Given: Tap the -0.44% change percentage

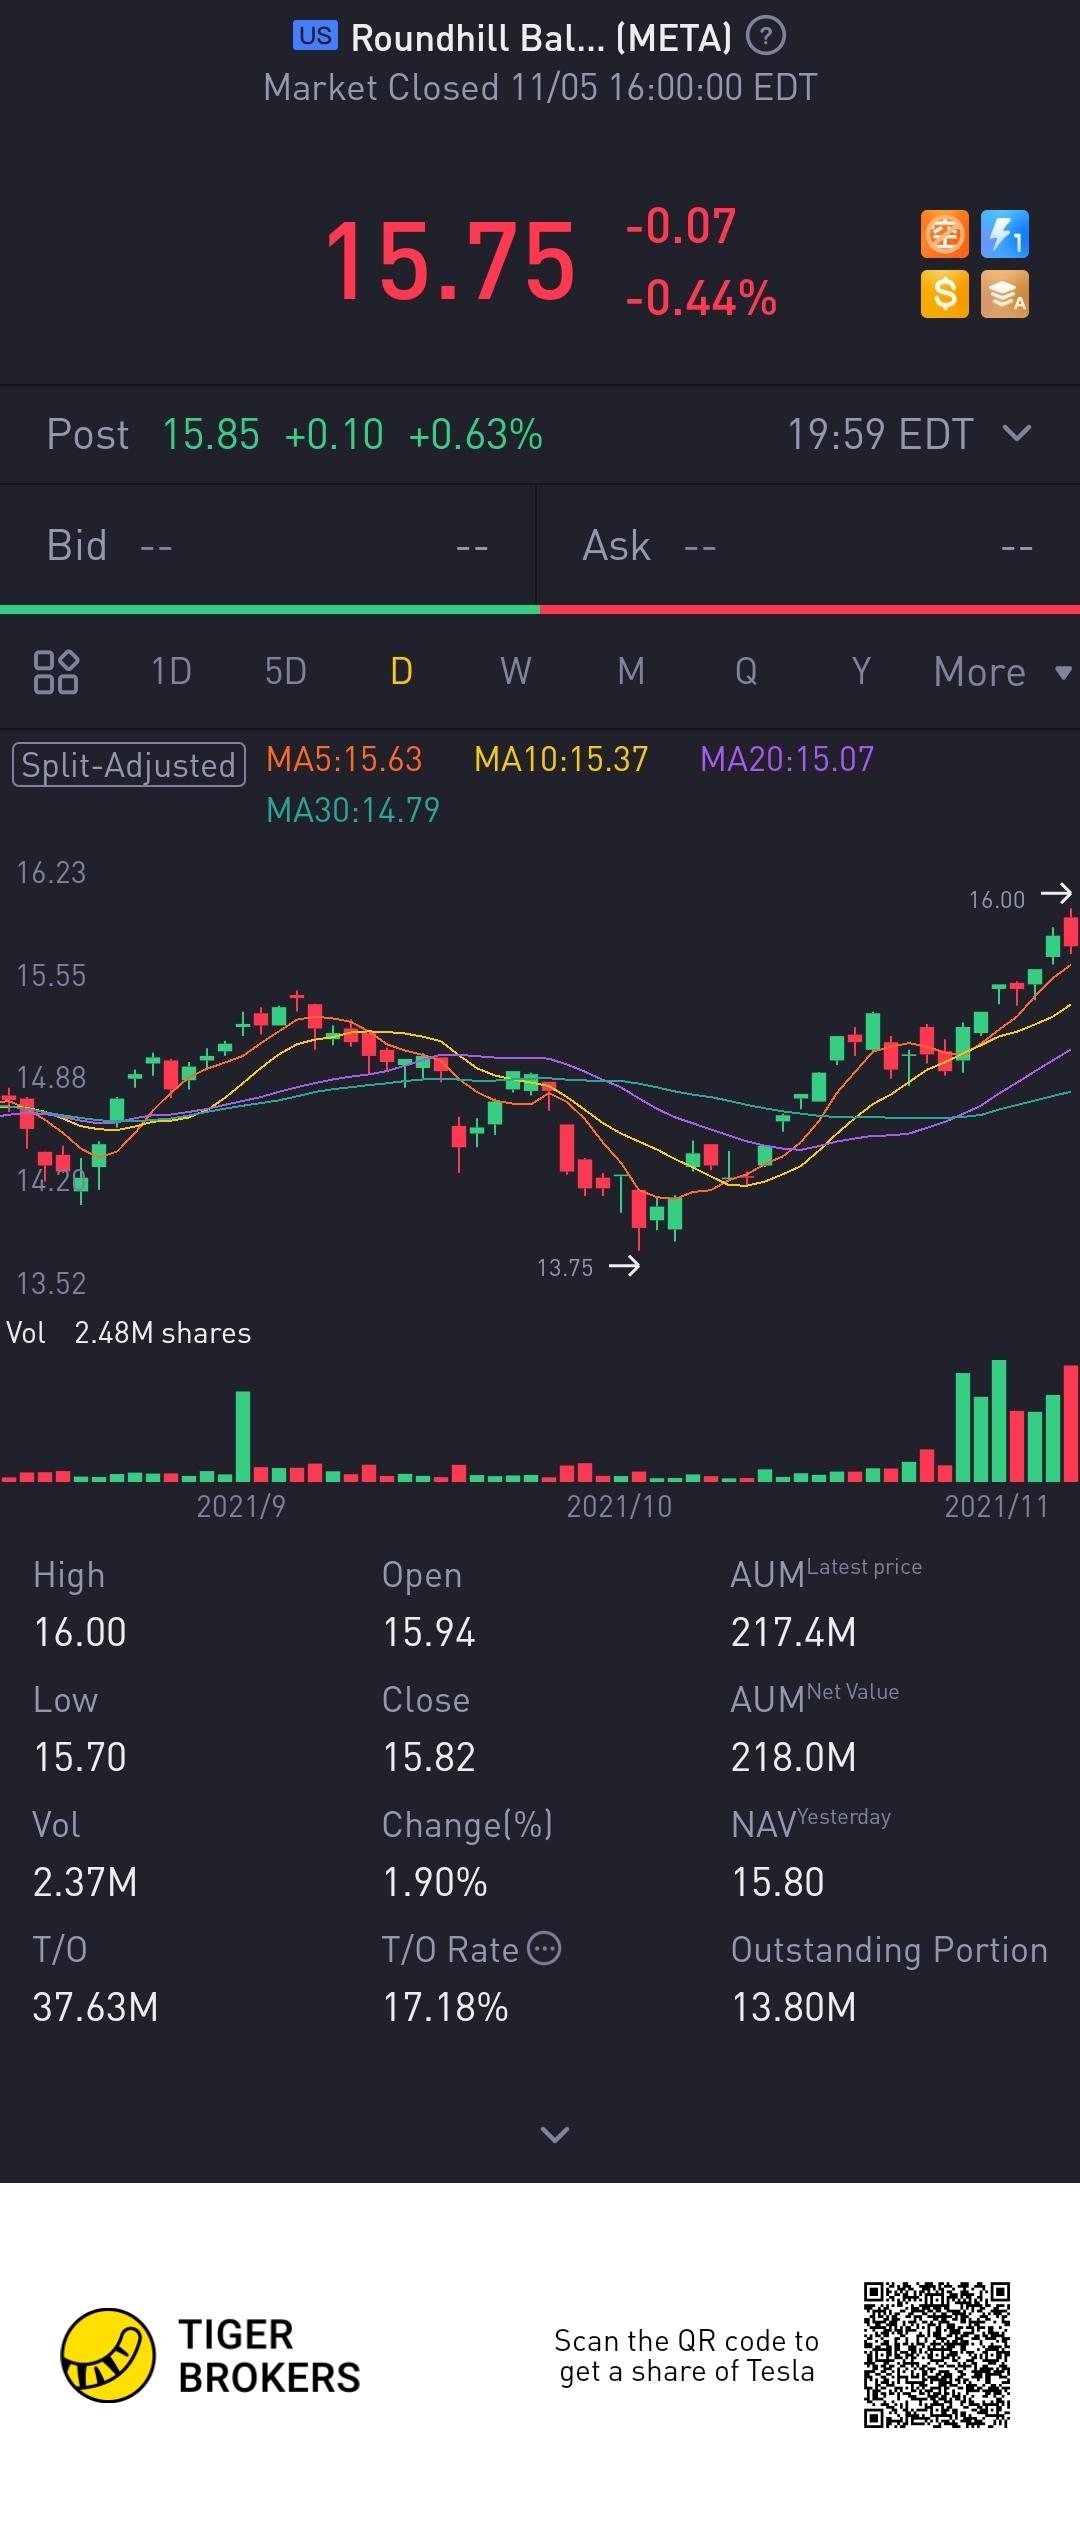Looking at the screenshot, I should point(701,298).
